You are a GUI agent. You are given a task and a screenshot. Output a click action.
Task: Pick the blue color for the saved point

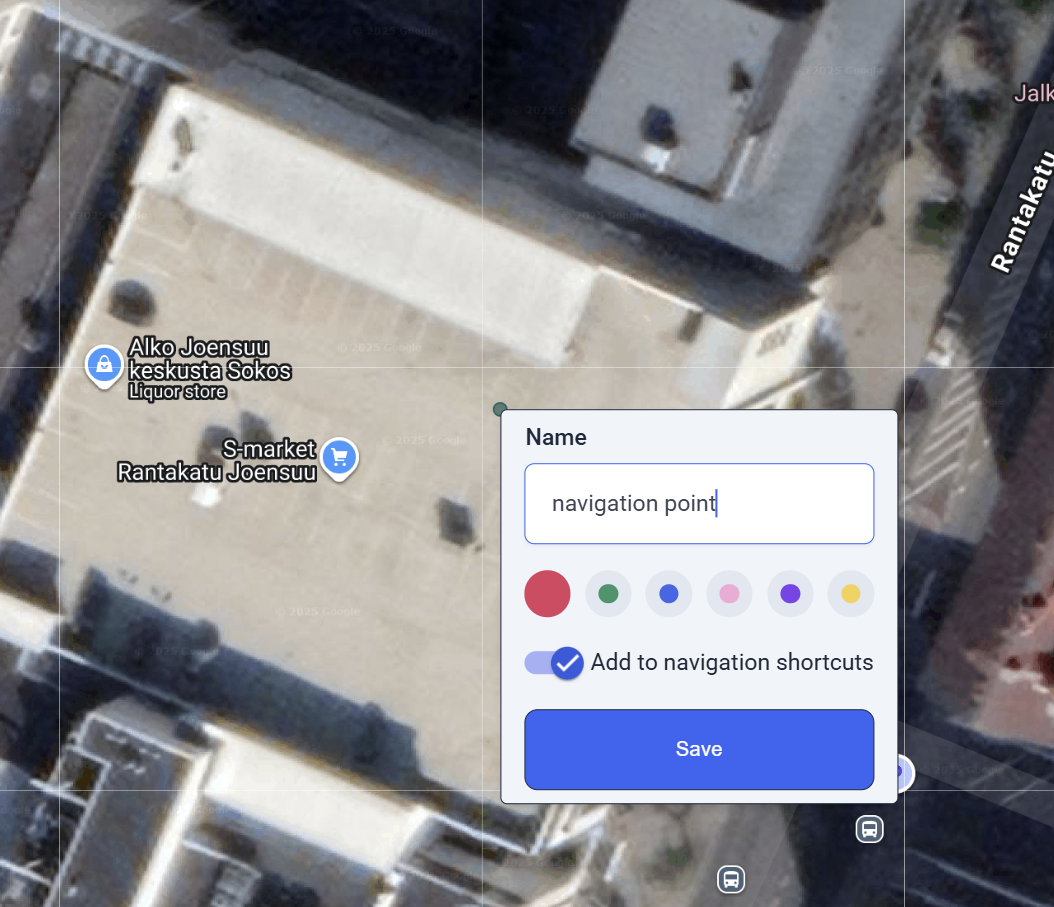tap(668, 593)
